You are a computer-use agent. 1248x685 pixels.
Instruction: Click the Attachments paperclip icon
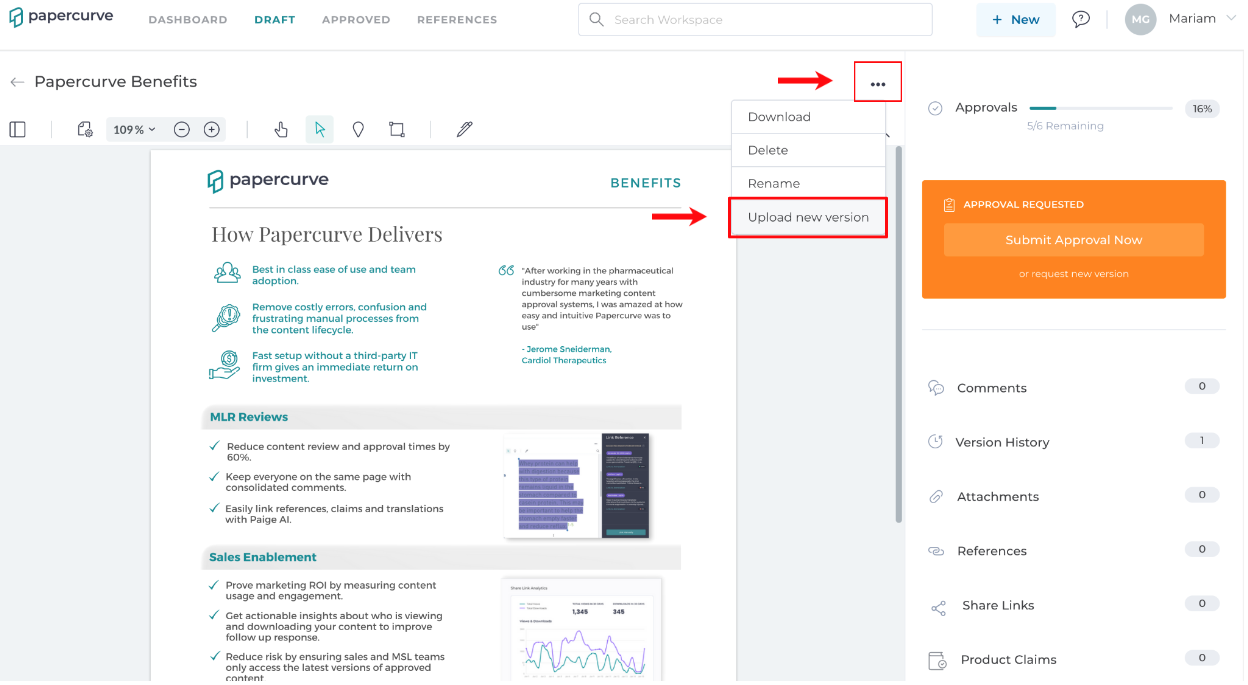click(936, 496)
